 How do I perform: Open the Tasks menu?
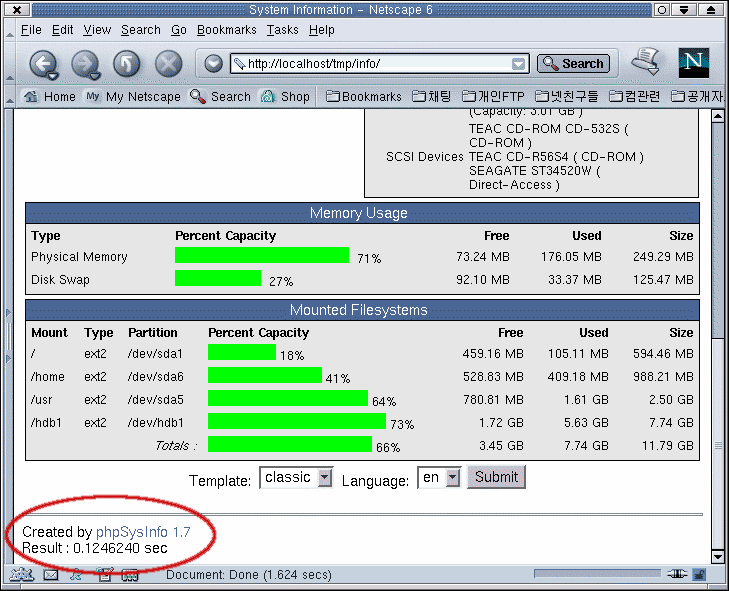click(x=282, y=30)
